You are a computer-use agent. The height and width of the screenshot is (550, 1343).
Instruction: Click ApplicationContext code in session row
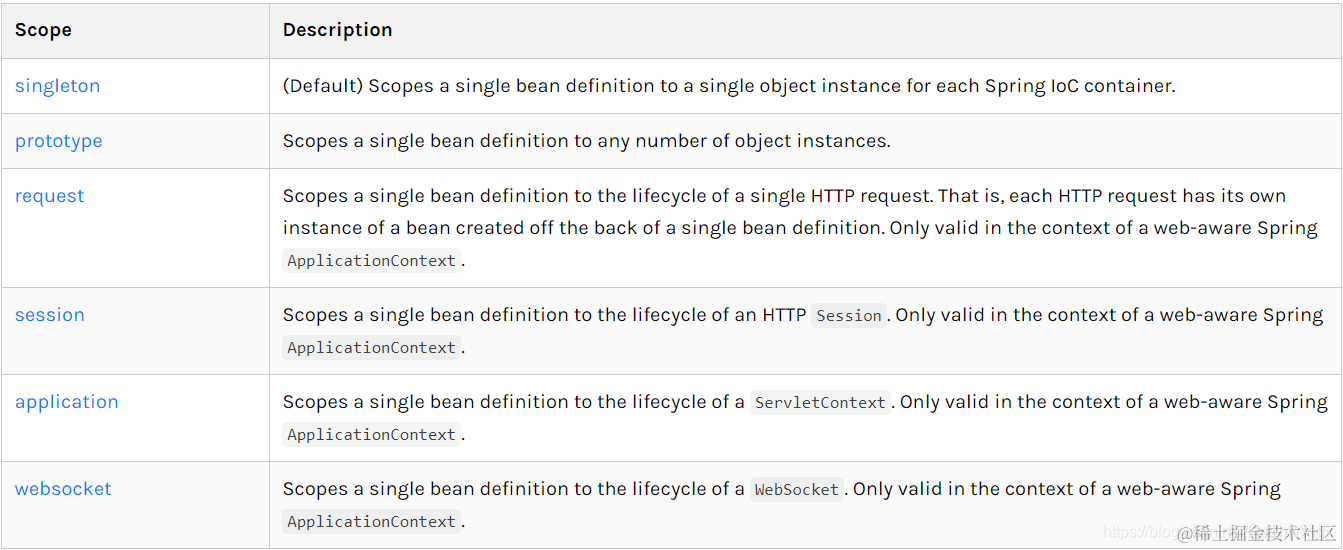coord(372,348)
